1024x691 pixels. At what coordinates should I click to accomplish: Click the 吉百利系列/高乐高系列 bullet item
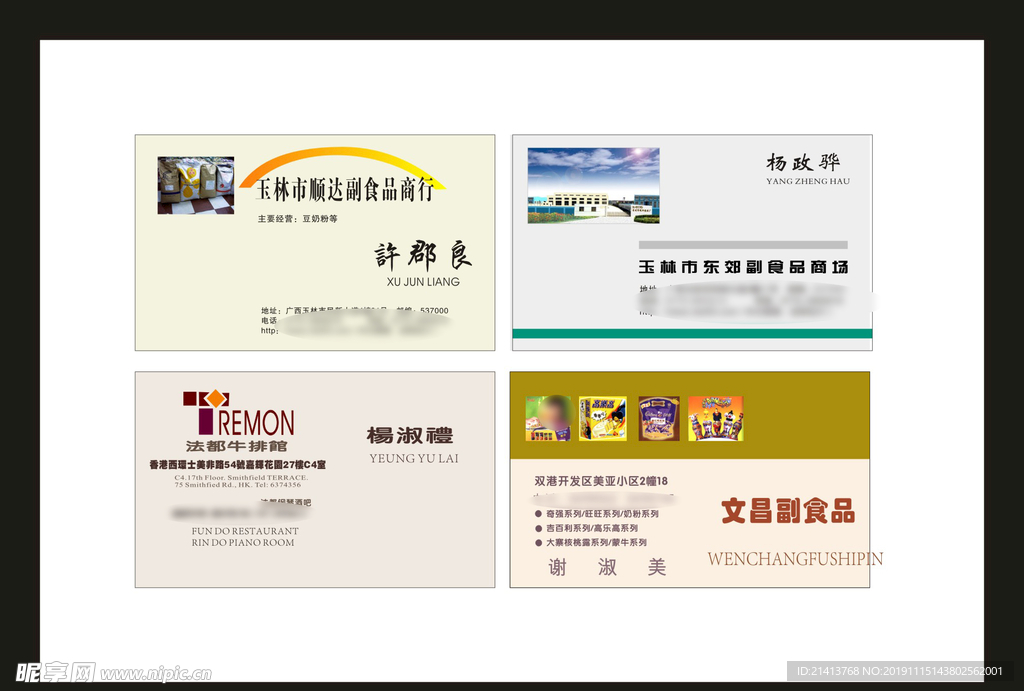click(591, 528)
